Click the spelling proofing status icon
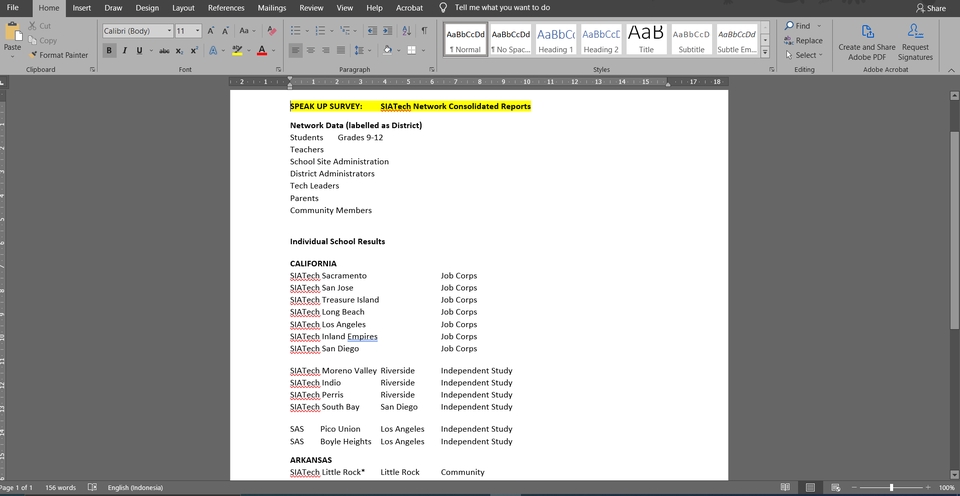This screenshot has width=960, height=496. pyautogui.click(x=92, y=487)
